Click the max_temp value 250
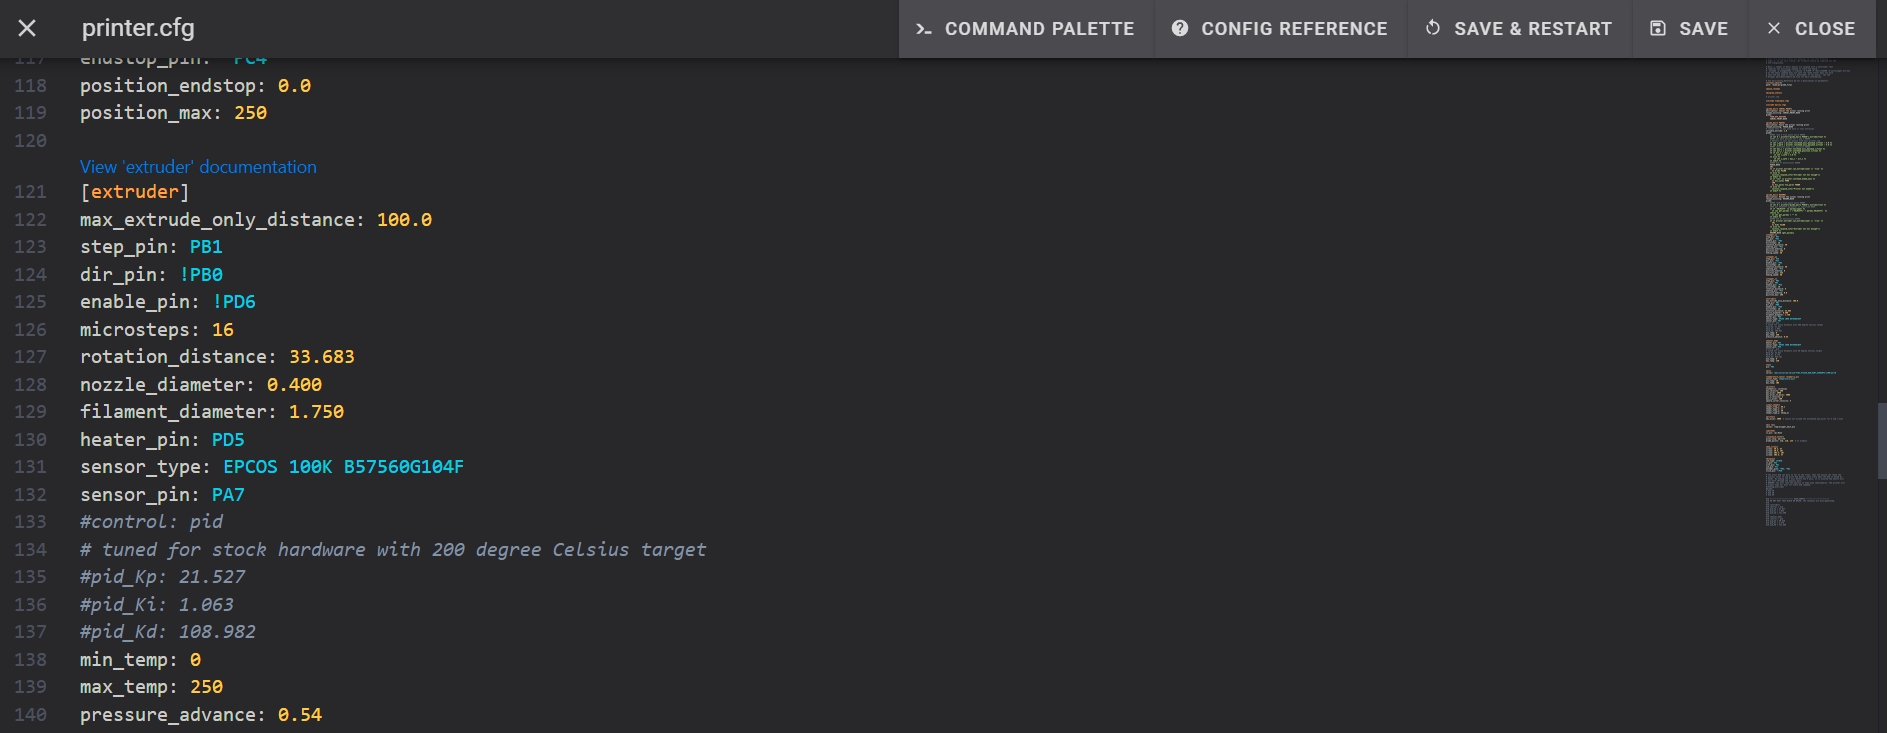The image size is (1887, 733). [206, 687]
